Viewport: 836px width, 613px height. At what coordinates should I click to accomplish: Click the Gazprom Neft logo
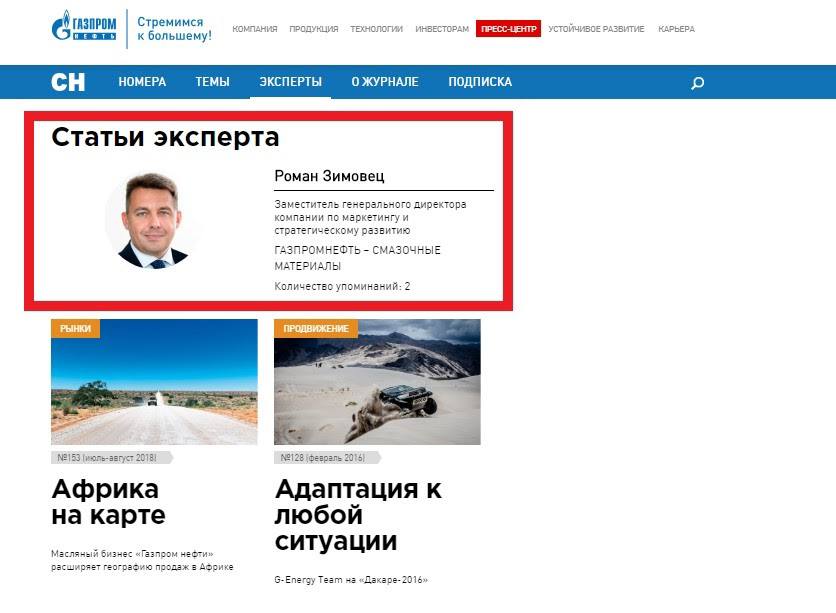click(x=84, y=28)
